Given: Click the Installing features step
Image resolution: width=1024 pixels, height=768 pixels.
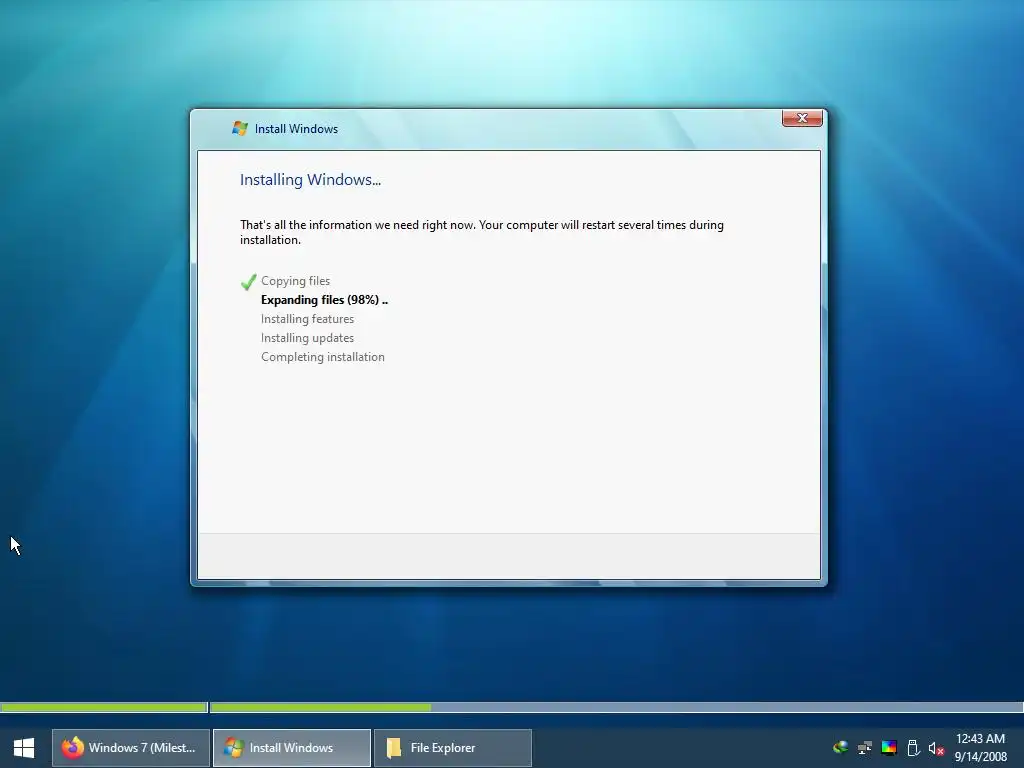Looking at the screenshot, I should coord(308,319).
